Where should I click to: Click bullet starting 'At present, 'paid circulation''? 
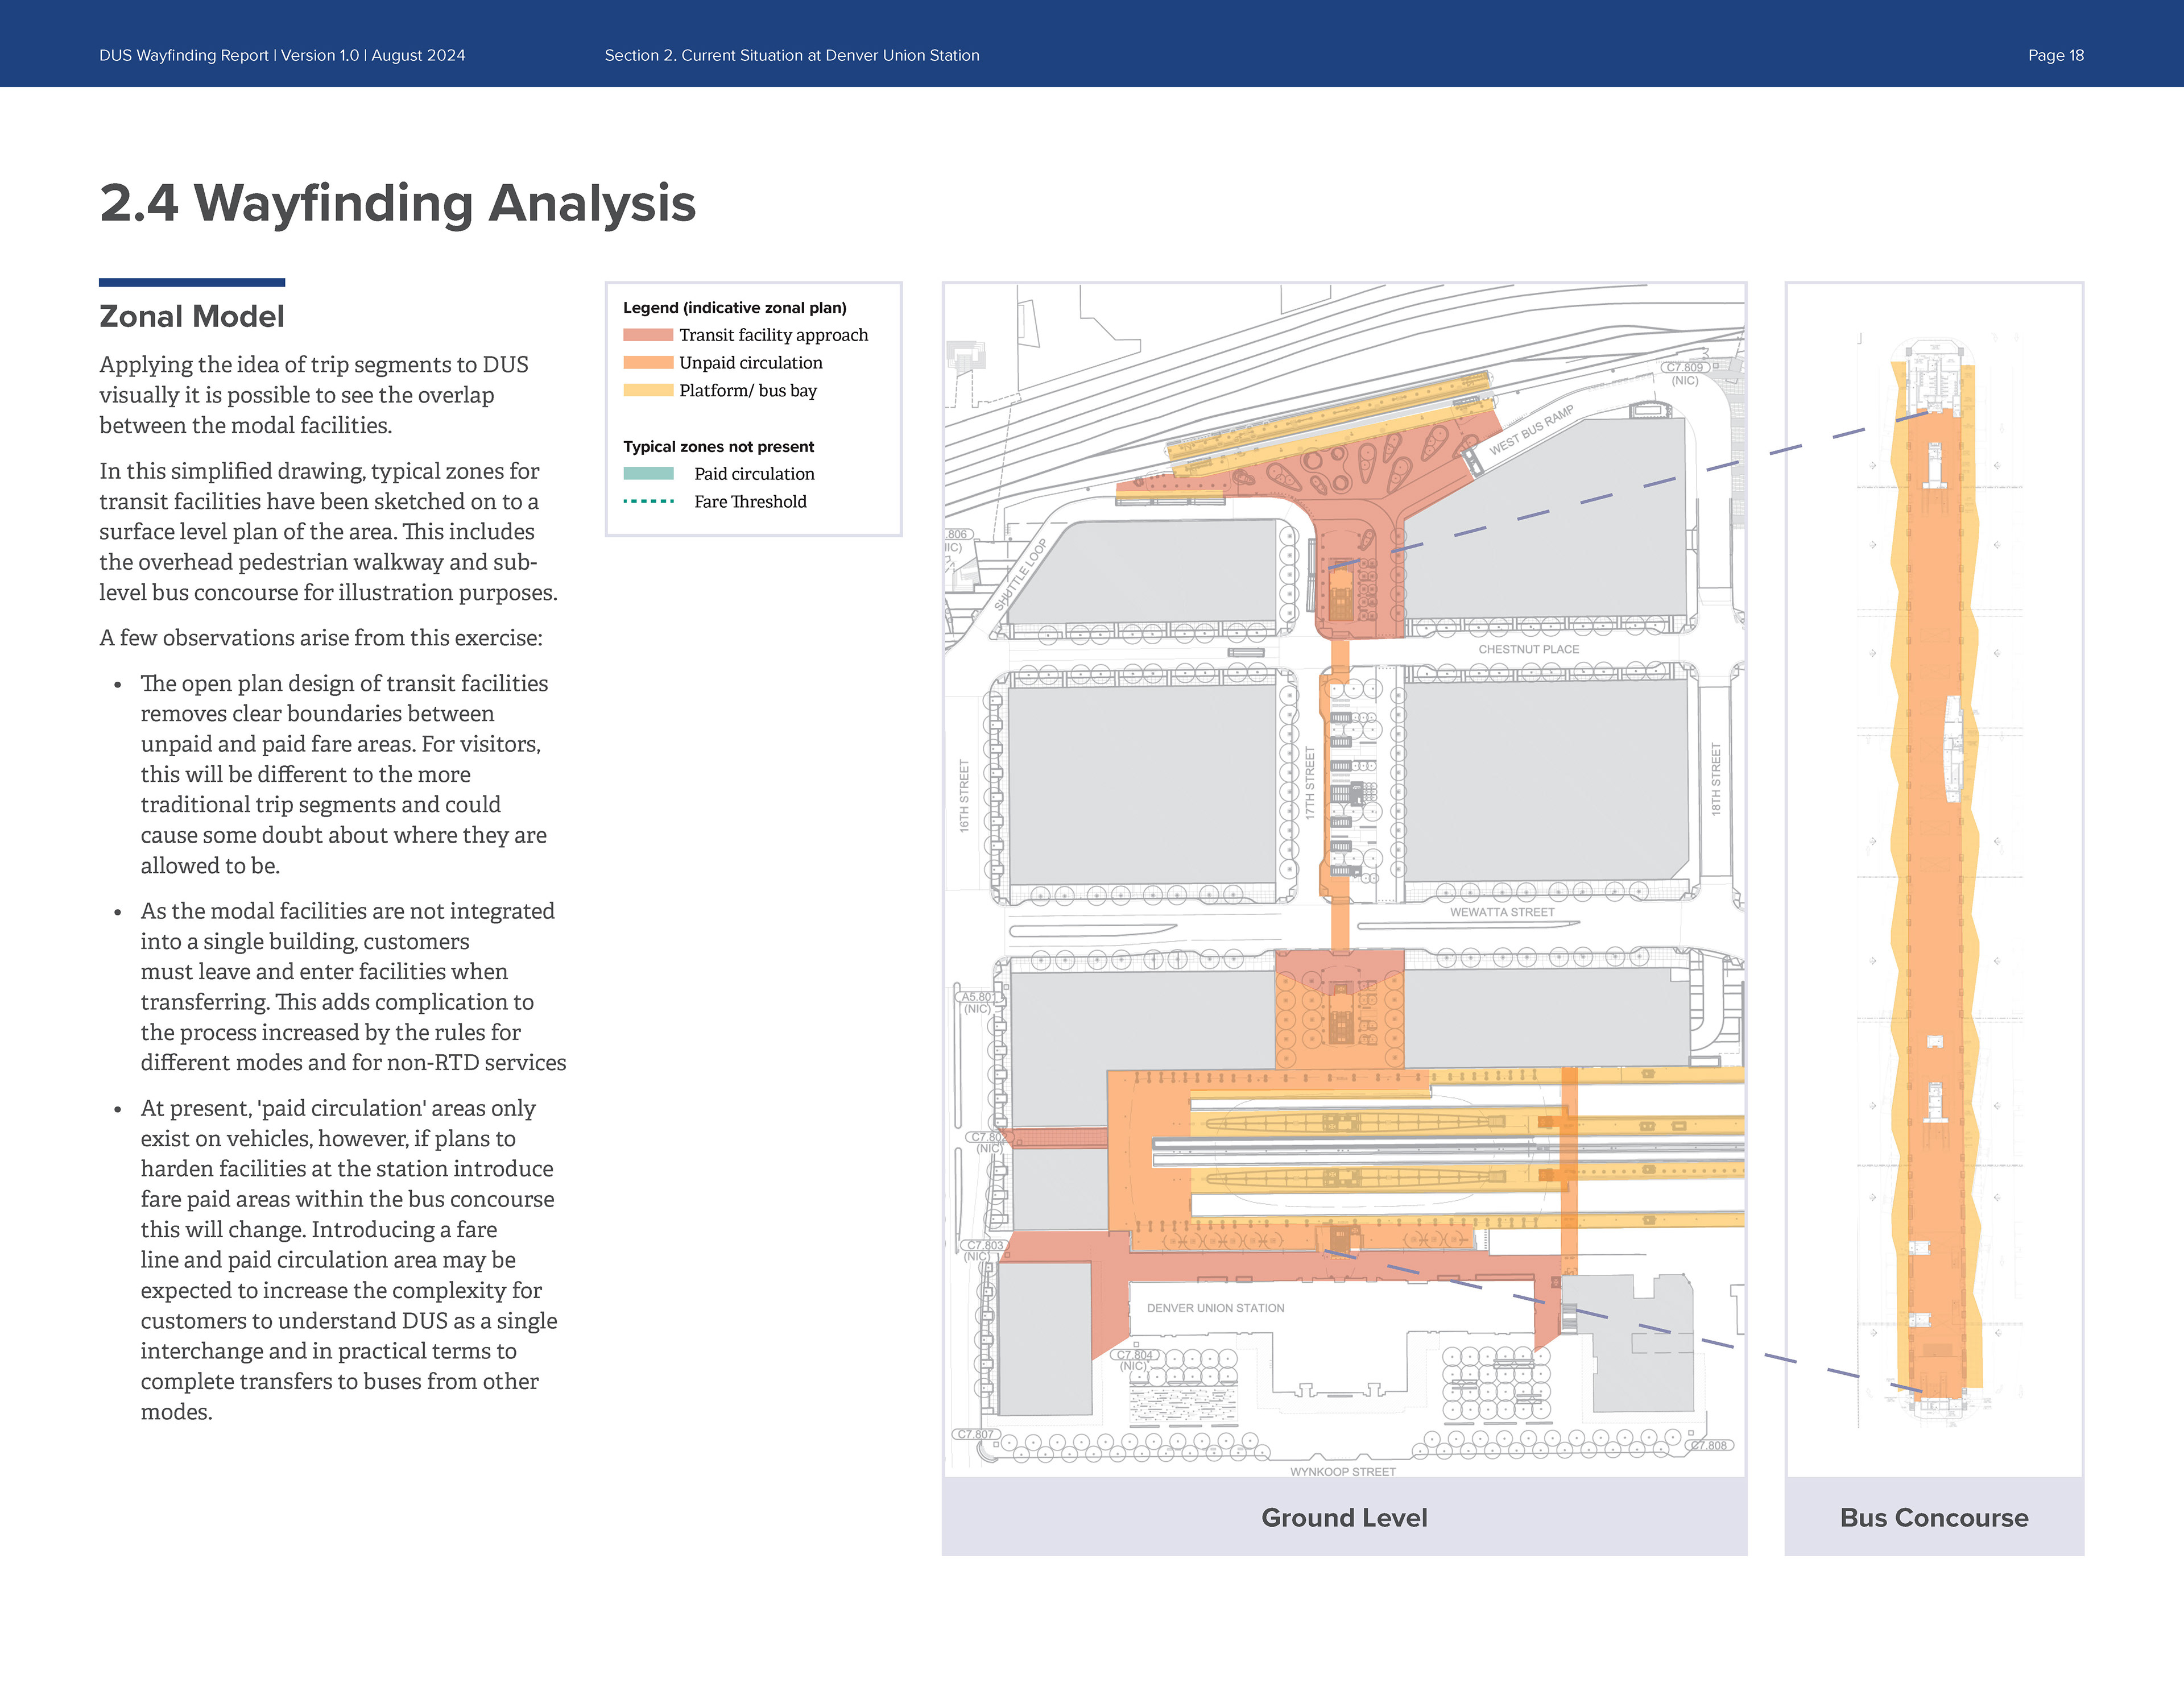349,1260
